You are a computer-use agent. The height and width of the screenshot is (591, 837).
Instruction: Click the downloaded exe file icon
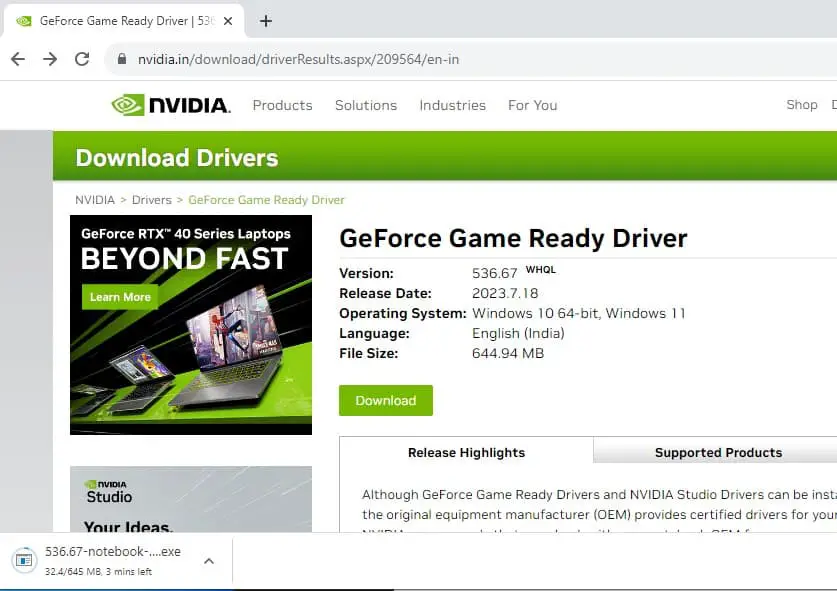23,561
